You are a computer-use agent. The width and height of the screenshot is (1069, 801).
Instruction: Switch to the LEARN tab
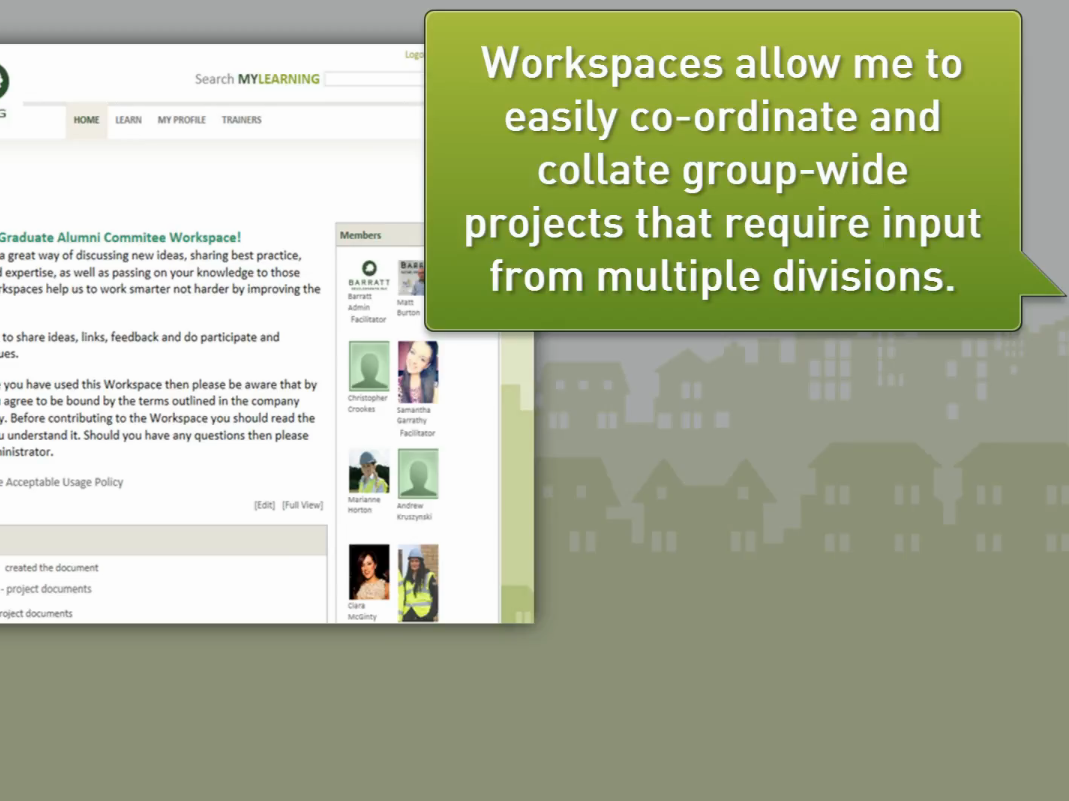coord(128,120)
